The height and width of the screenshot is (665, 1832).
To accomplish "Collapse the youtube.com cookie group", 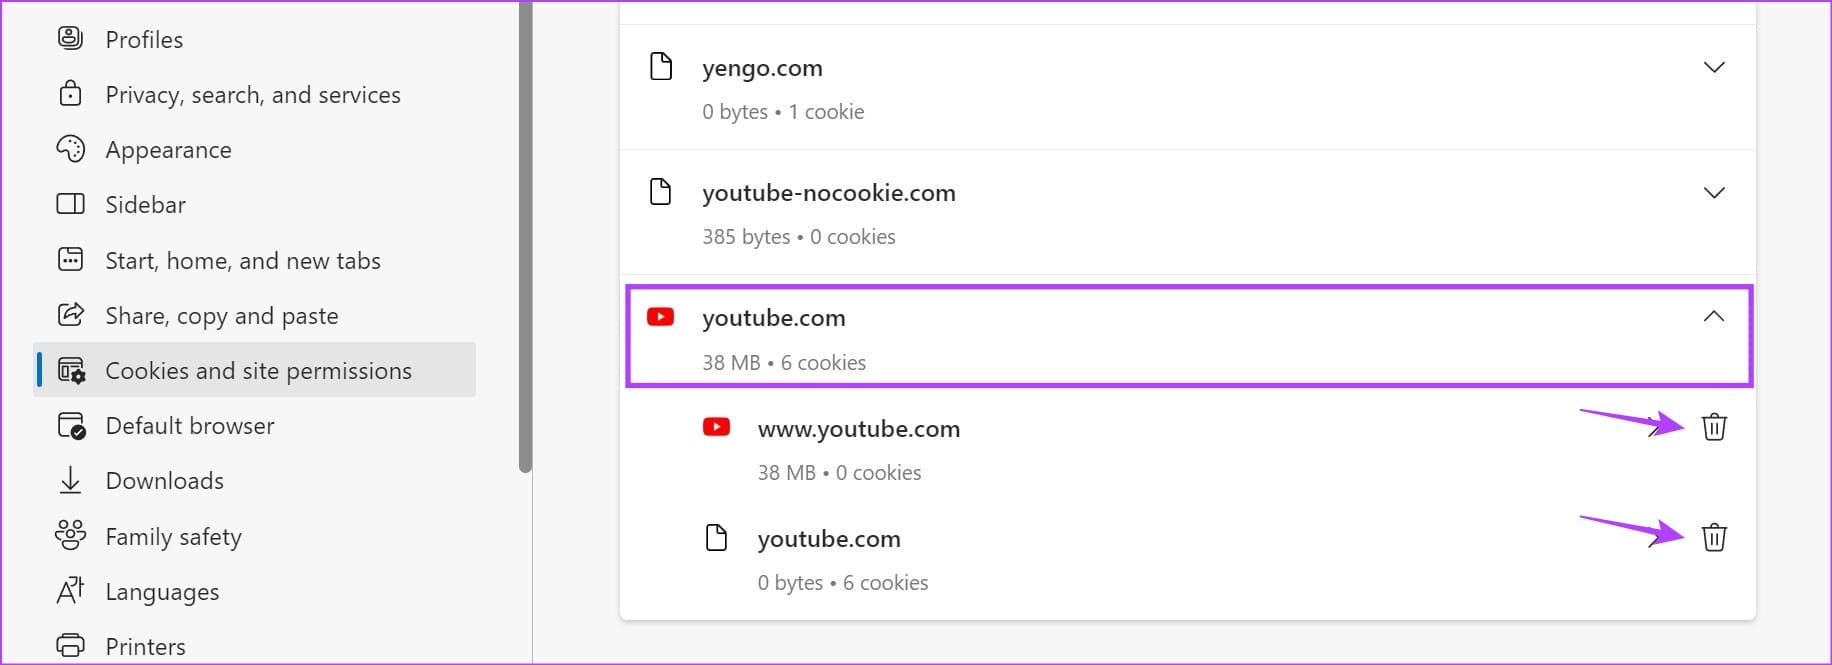I will click(x=1714, y=317).
